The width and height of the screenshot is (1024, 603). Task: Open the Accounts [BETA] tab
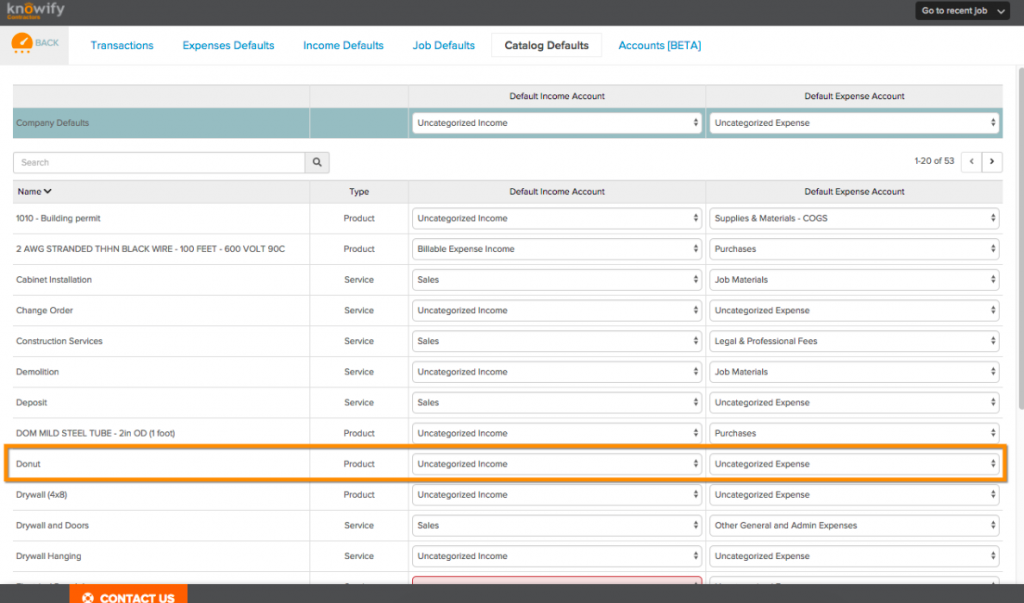pos(658,45)
